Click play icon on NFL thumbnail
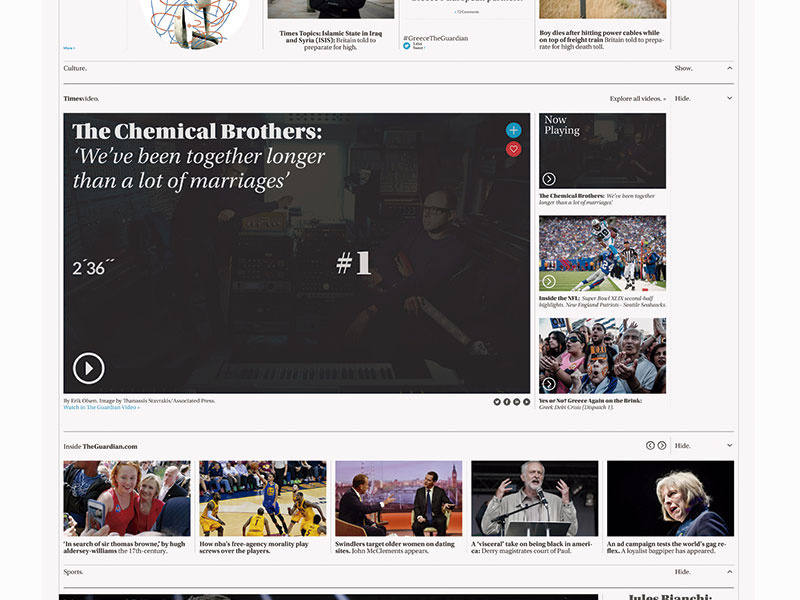 click(x=549, y=281)
